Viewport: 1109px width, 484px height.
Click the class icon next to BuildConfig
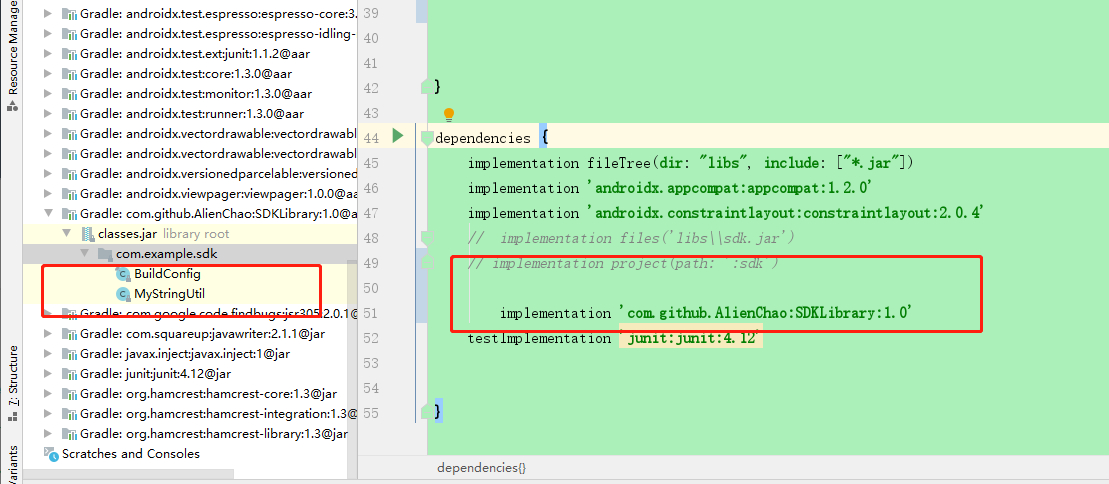tap(123, 274)
